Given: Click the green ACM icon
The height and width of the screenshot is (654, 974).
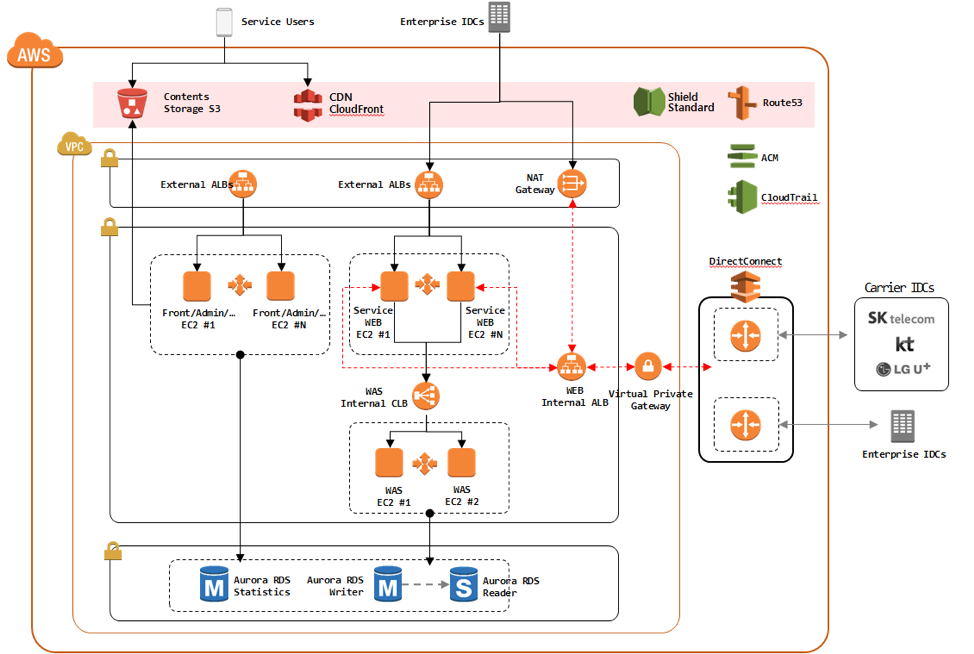Looking at the screenshot, I should pos(743,155).
